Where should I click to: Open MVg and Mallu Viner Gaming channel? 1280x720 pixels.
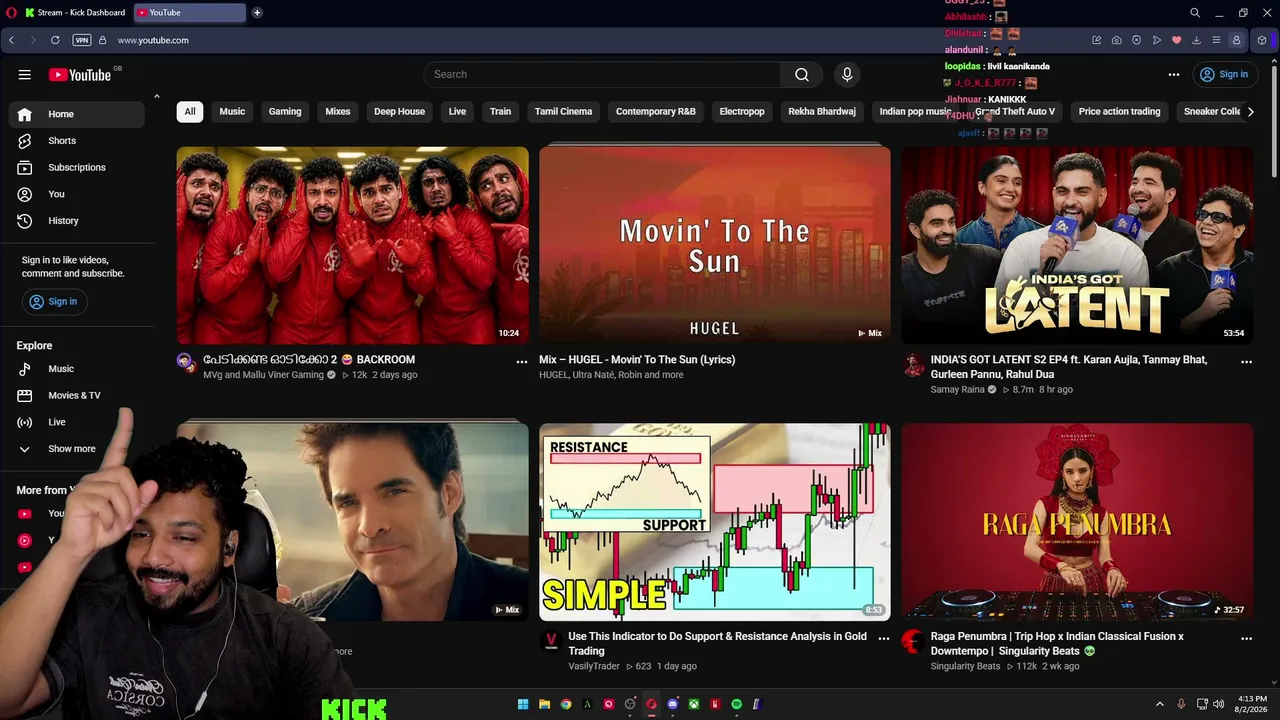[x=264, y=375]
